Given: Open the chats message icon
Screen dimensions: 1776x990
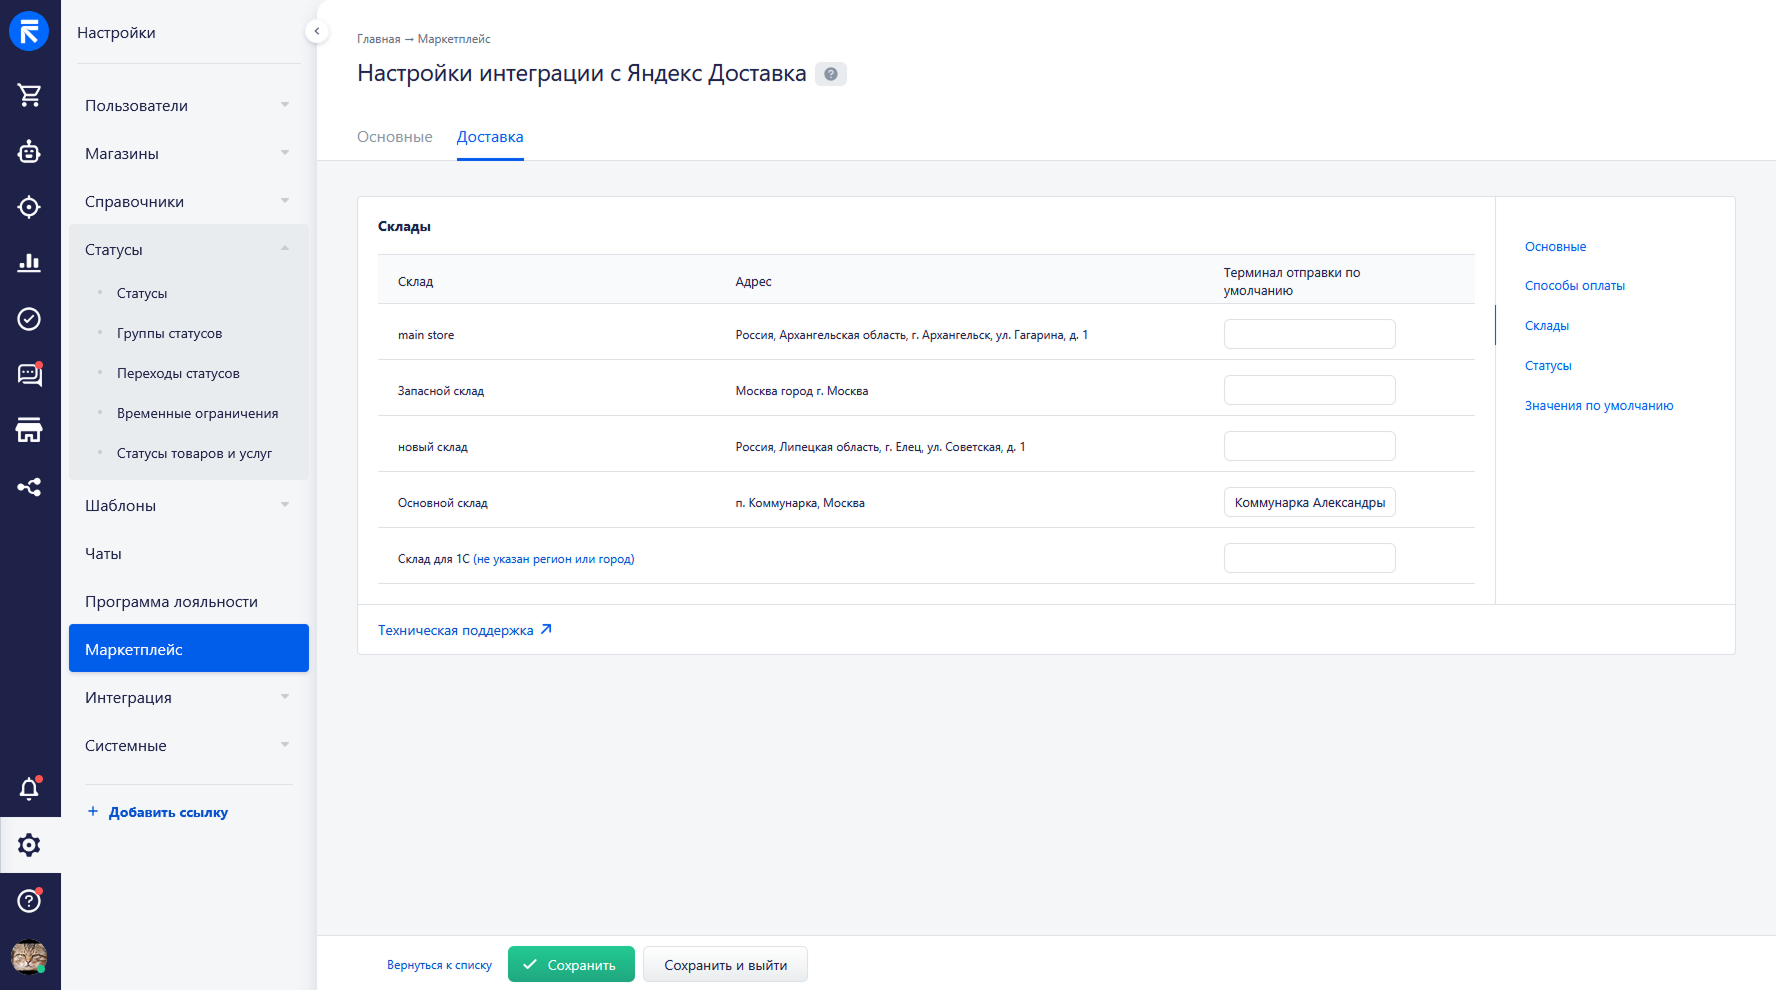Looking at the screenshot, I should pos(29,375).
